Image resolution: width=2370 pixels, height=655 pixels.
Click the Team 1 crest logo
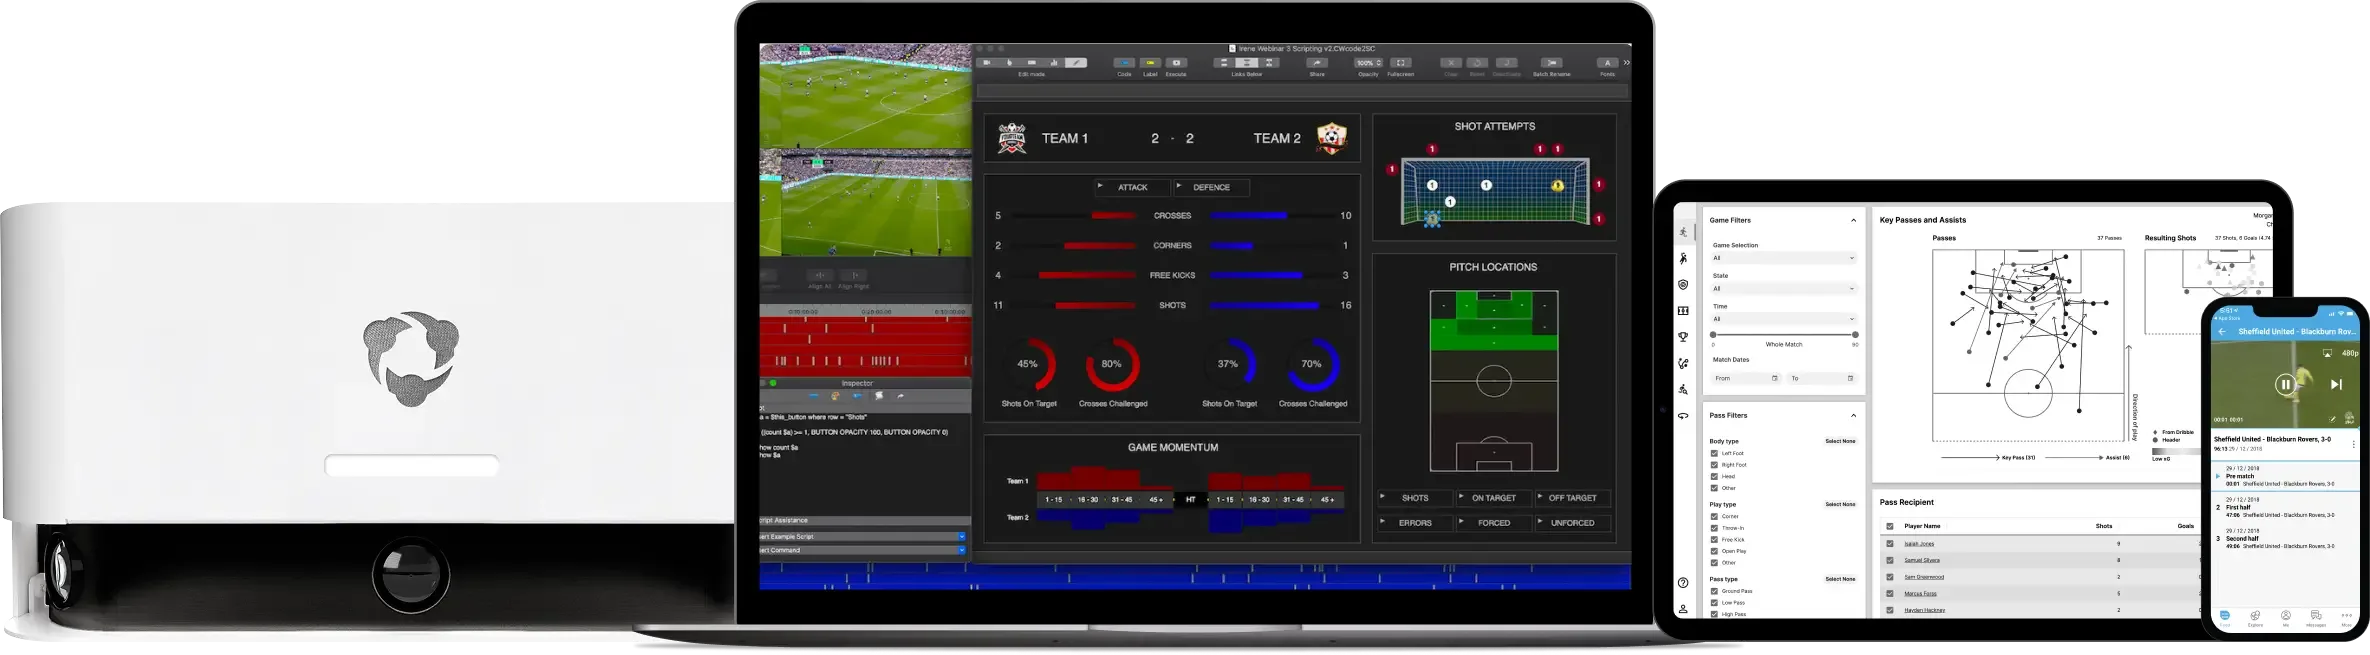1012,139
